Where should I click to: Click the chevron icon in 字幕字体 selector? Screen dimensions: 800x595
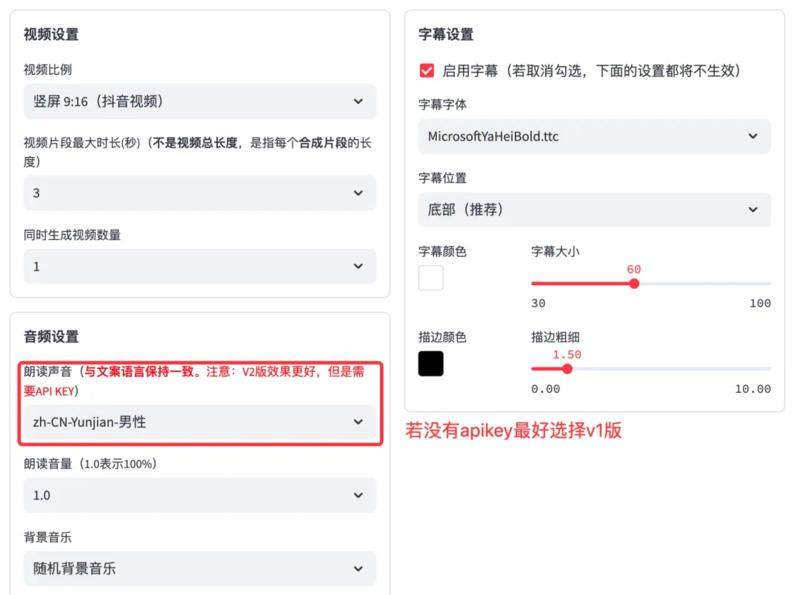pyautogui.click(x=753, y=136)
